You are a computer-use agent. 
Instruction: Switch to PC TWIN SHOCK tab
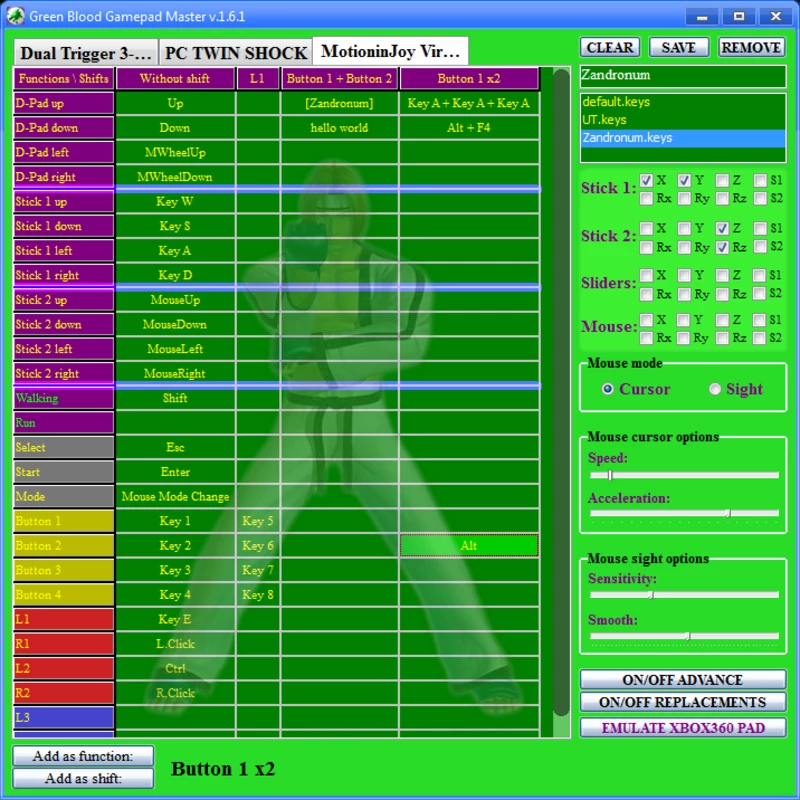tap(235, 53)
